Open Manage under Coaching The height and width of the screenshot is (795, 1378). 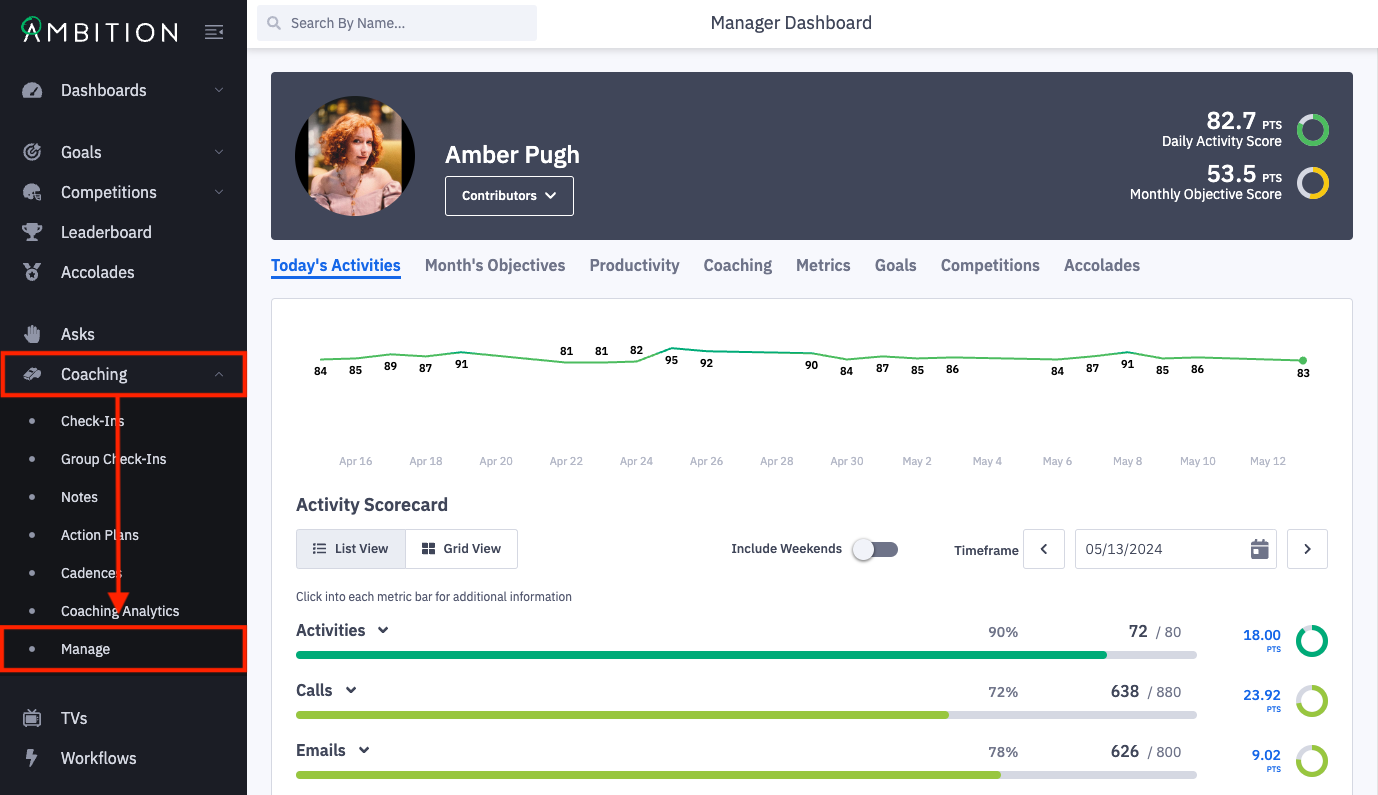[x=85, y=648]
